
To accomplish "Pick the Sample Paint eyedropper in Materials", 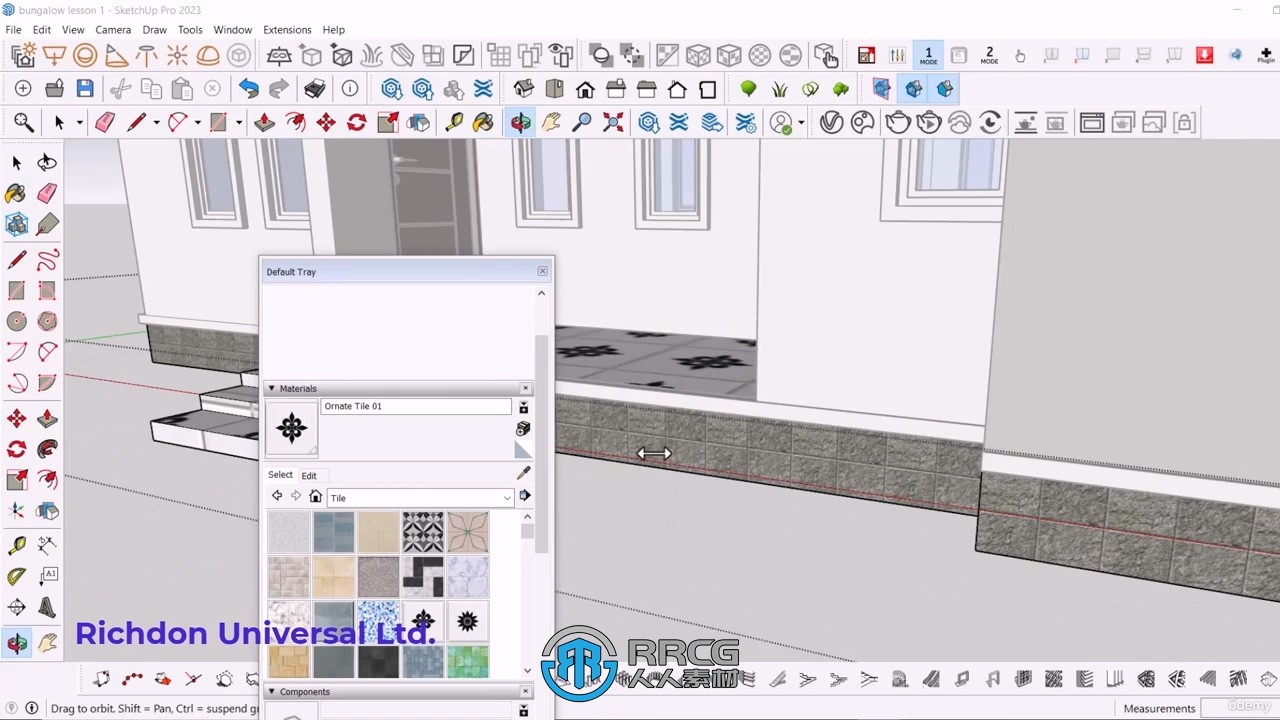I will pos(523,473).
